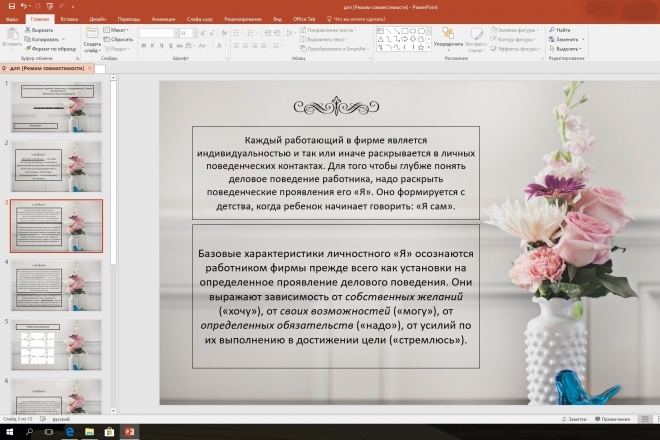Viewport: 660px width, 440px height.
Task: Open the Макет layout dropdown
Action: pyautogui.click(x=116, y=30)
